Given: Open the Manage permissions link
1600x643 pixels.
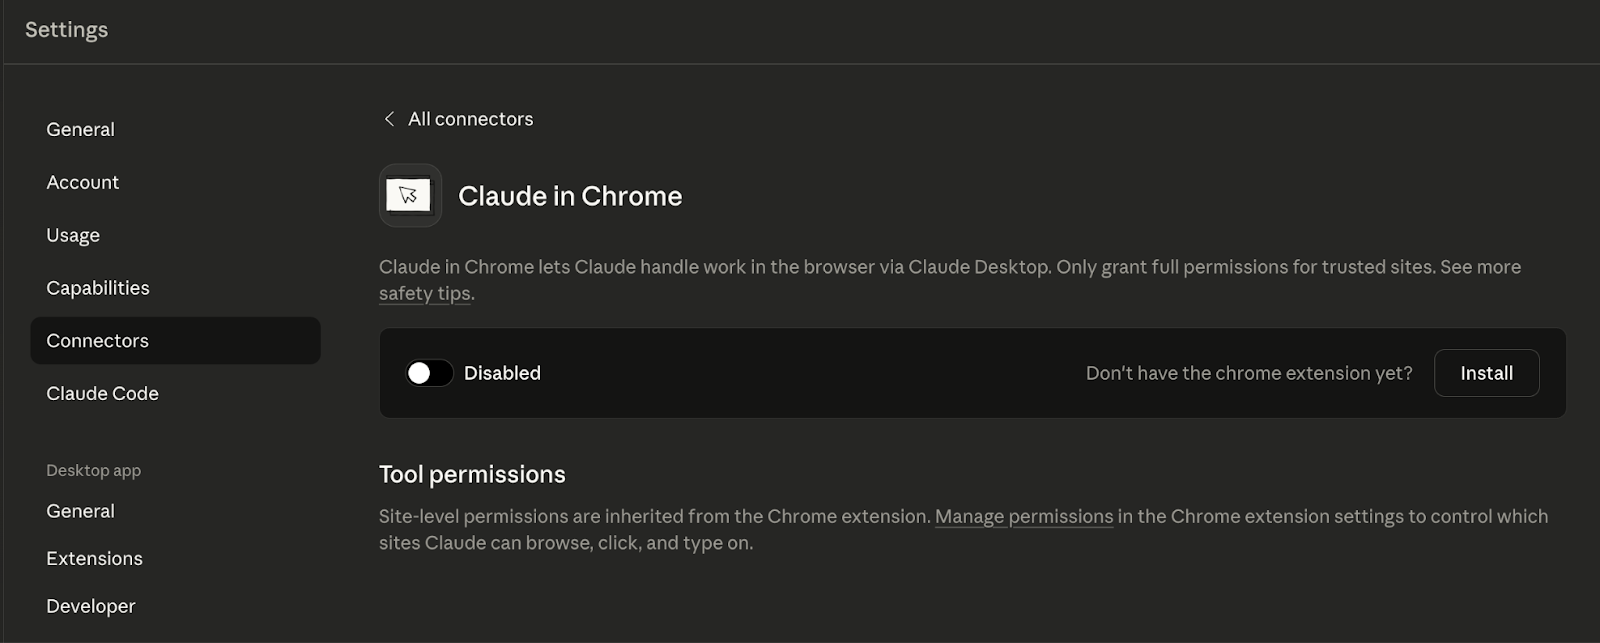Looking at the screenshot, I should [x=1023, y=517].
